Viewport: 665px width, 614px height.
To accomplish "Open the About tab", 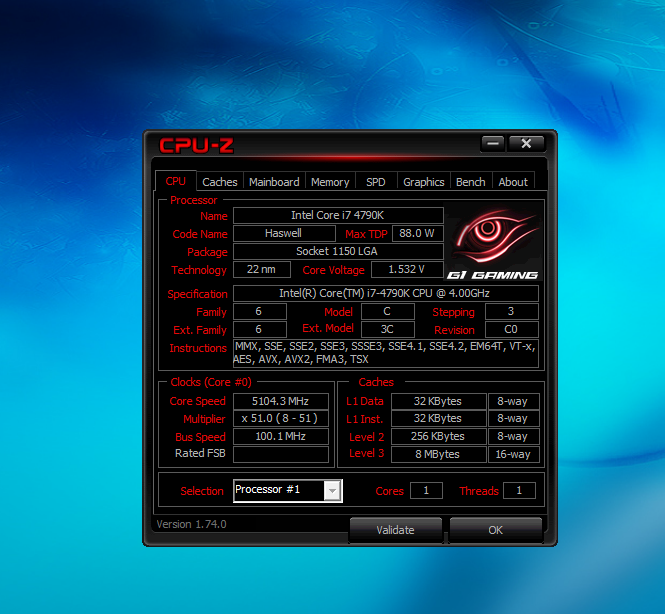I will pos(513,182).
